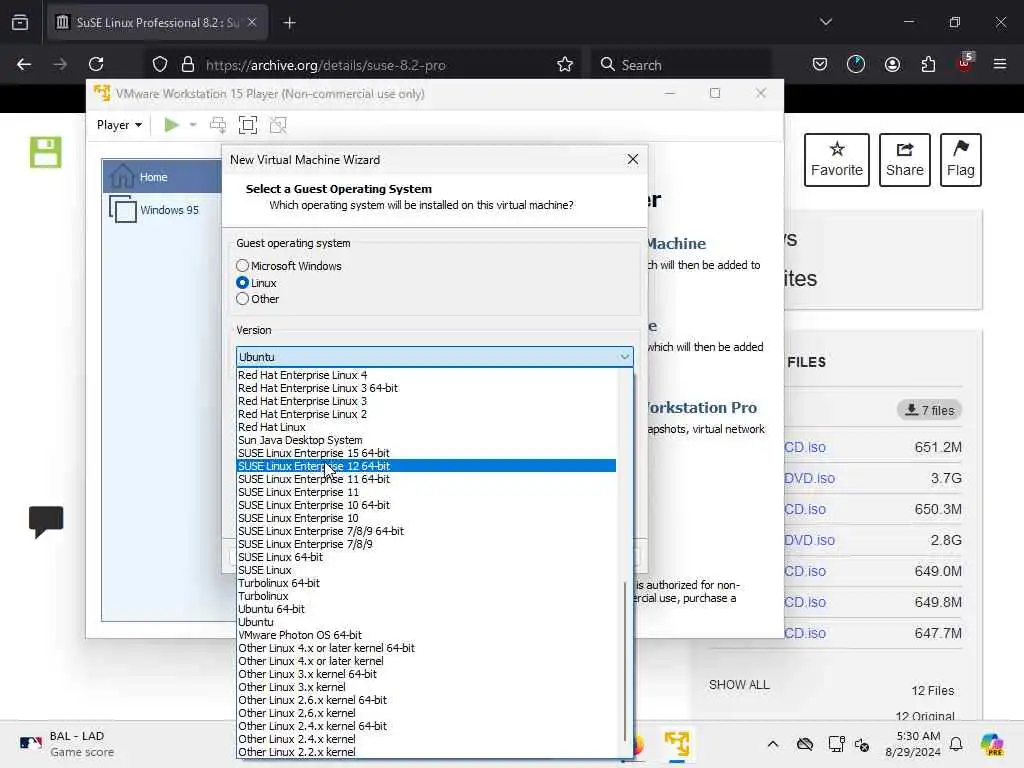The width and height of the screenshot is (1024, 768).
Task: Select the Microsoft Windows radio button
Action: 242,266
